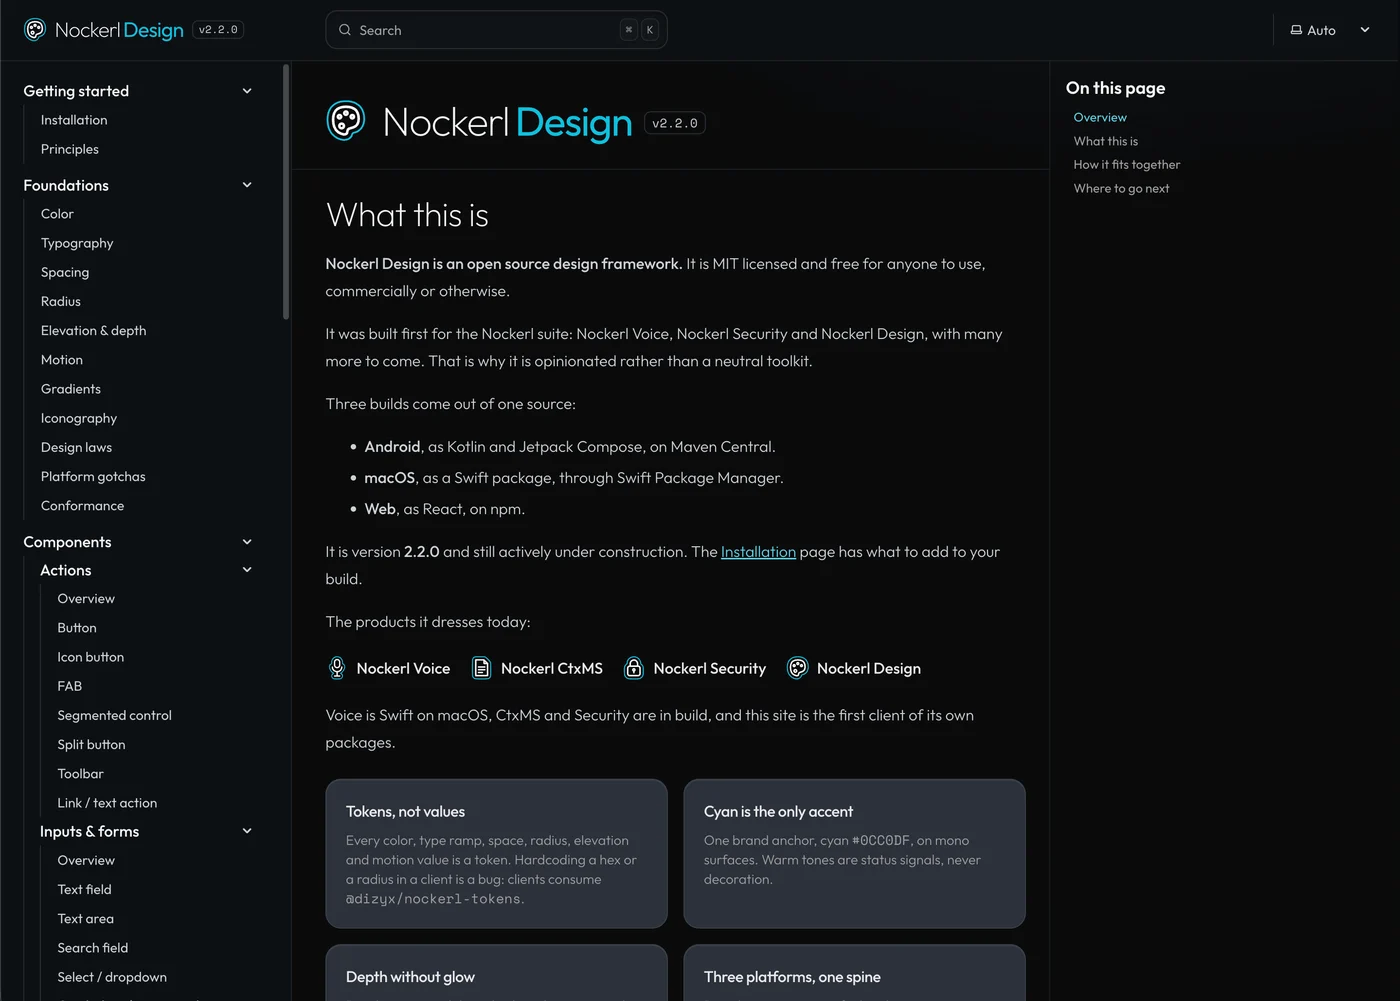This screenshot has width=1400, height=1001.
Task: Open the Split button page
Action: (91, 744)
